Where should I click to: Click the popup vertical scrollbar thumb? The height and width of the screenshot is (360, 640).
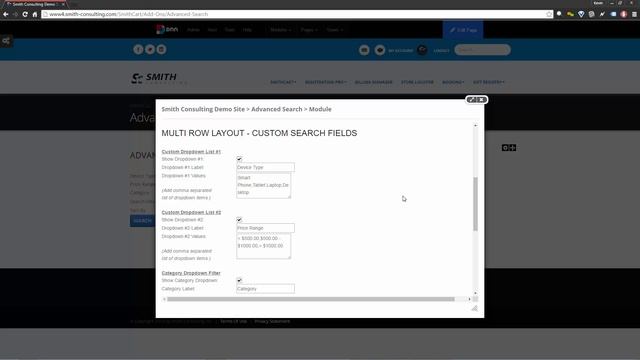coord(476,204)
